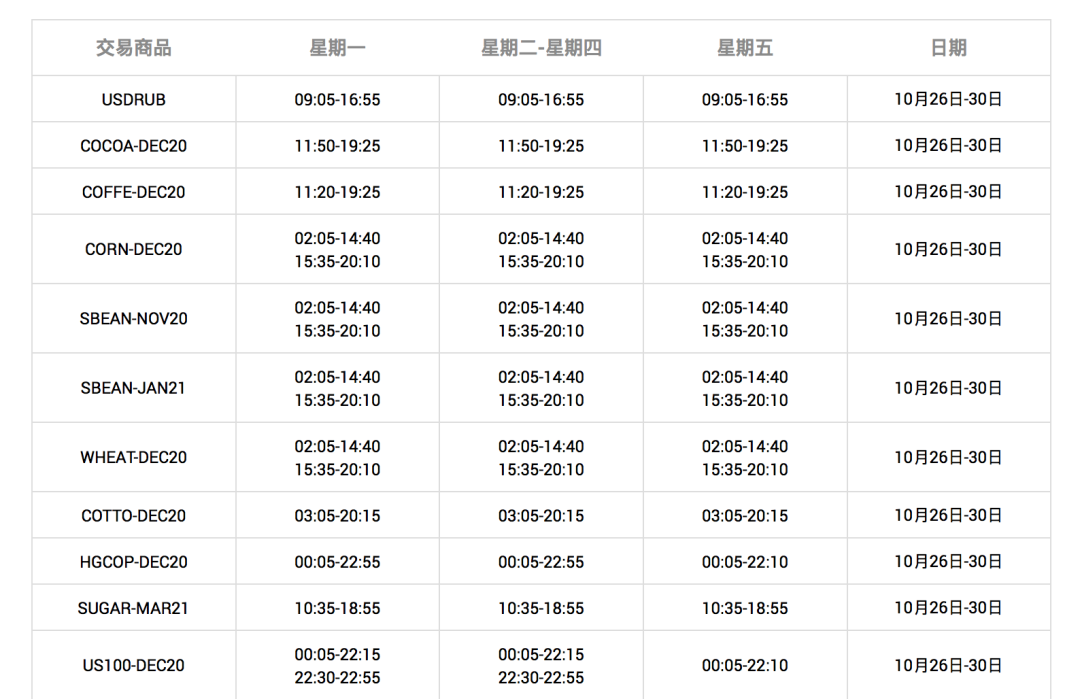Click HGCOP-DEC20 Friday hours 00:05-22:10
The image size is (1080, 699).
[745, 562]
